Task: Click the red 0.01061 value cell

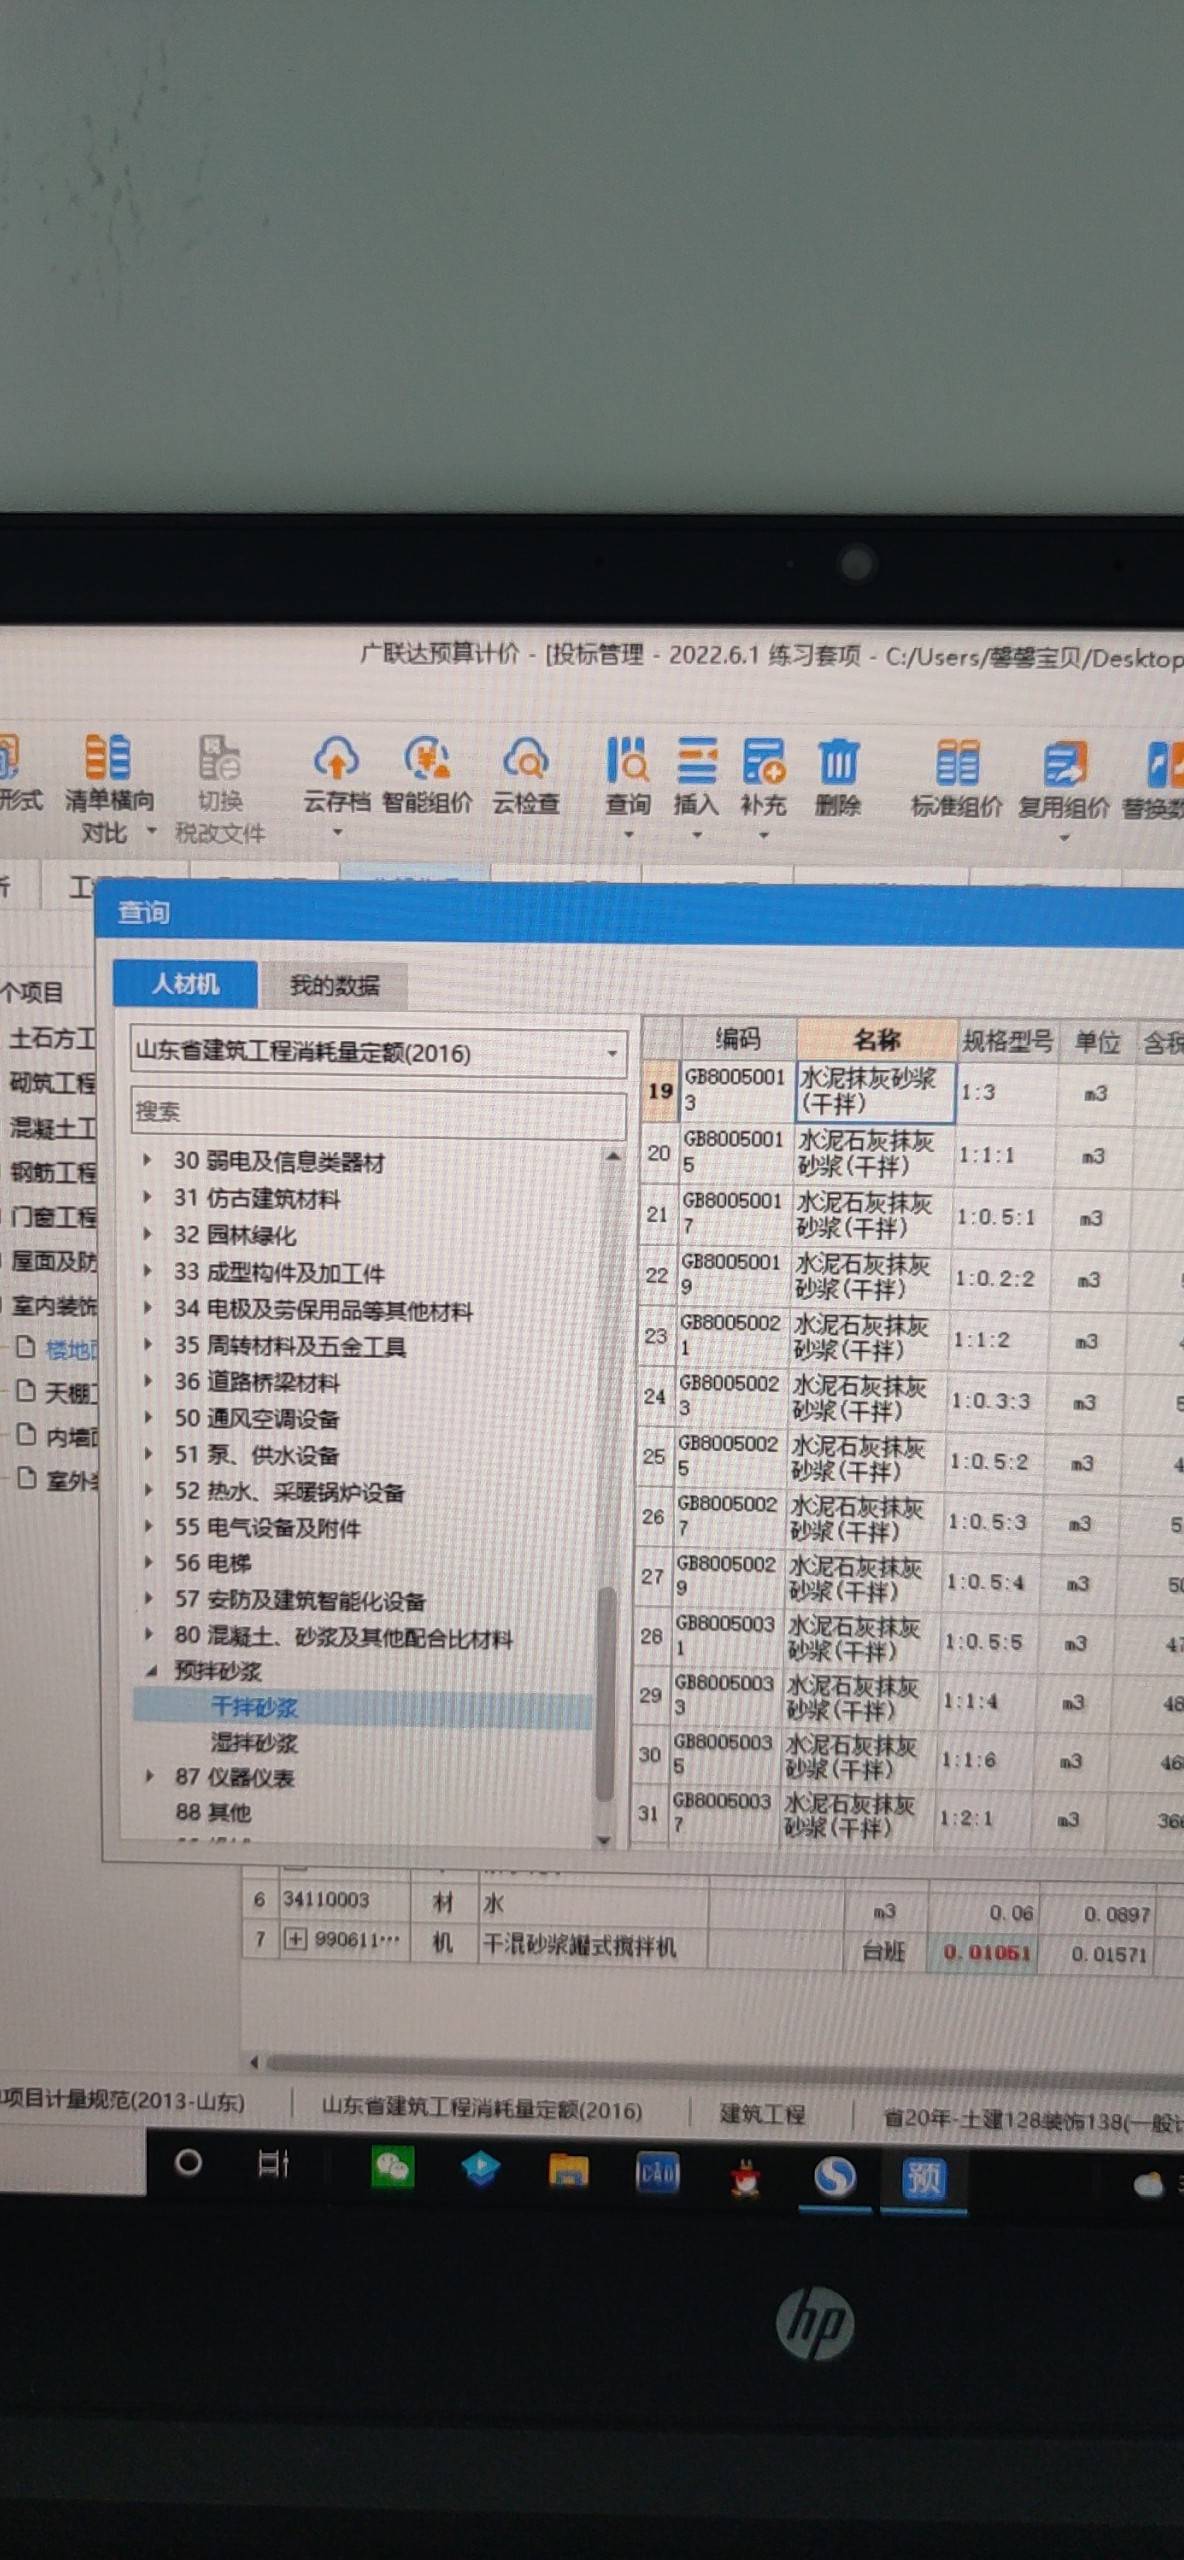Action: click(x=986, y=1952)
